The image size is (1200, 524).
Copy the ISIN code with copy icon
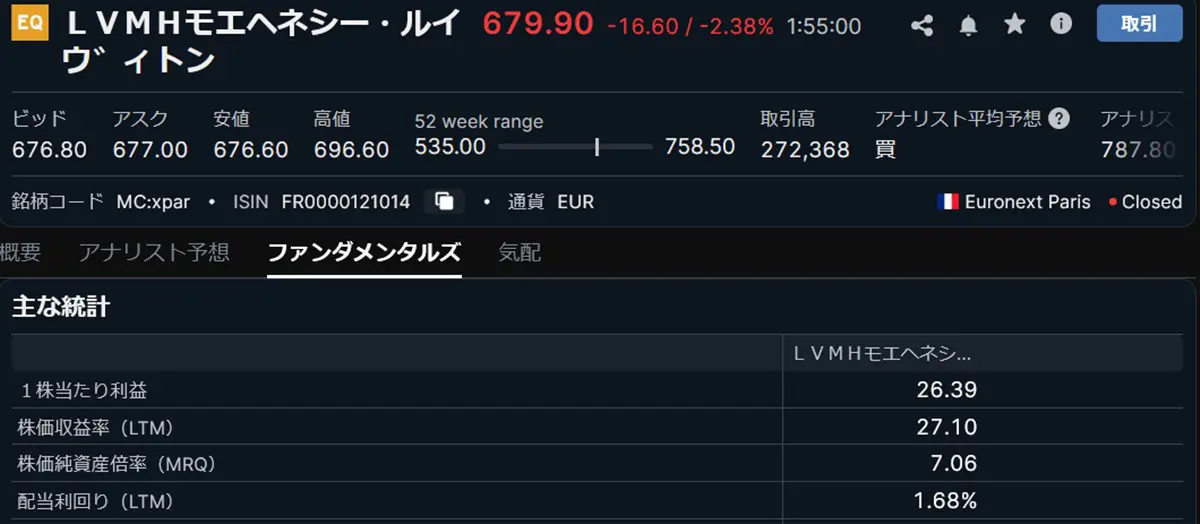(x=444, y=202)
